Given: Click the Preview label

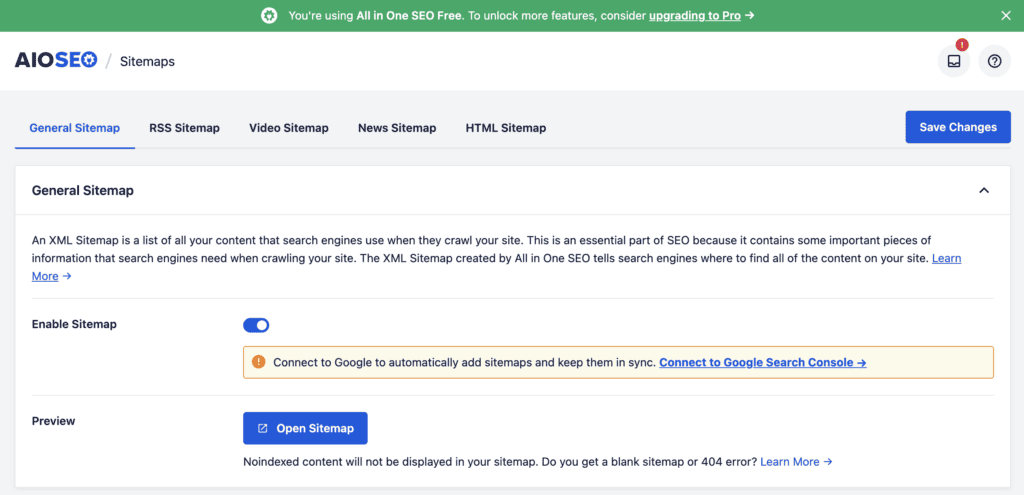Looking at the screenshot, I should pos(54,421).
